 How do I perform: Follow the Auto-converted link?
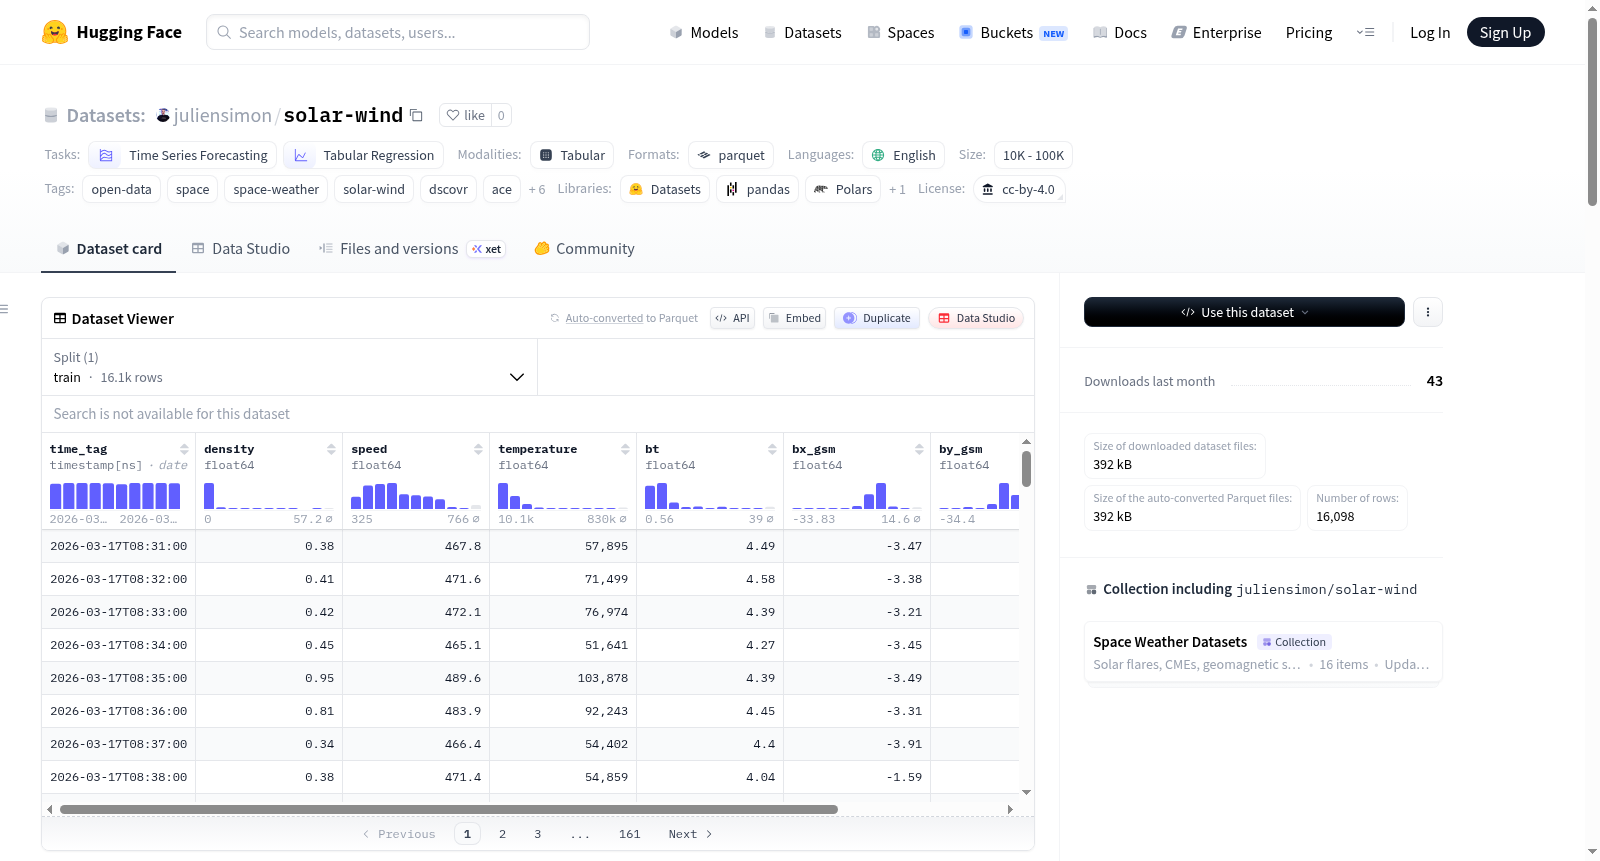[604, 318]
